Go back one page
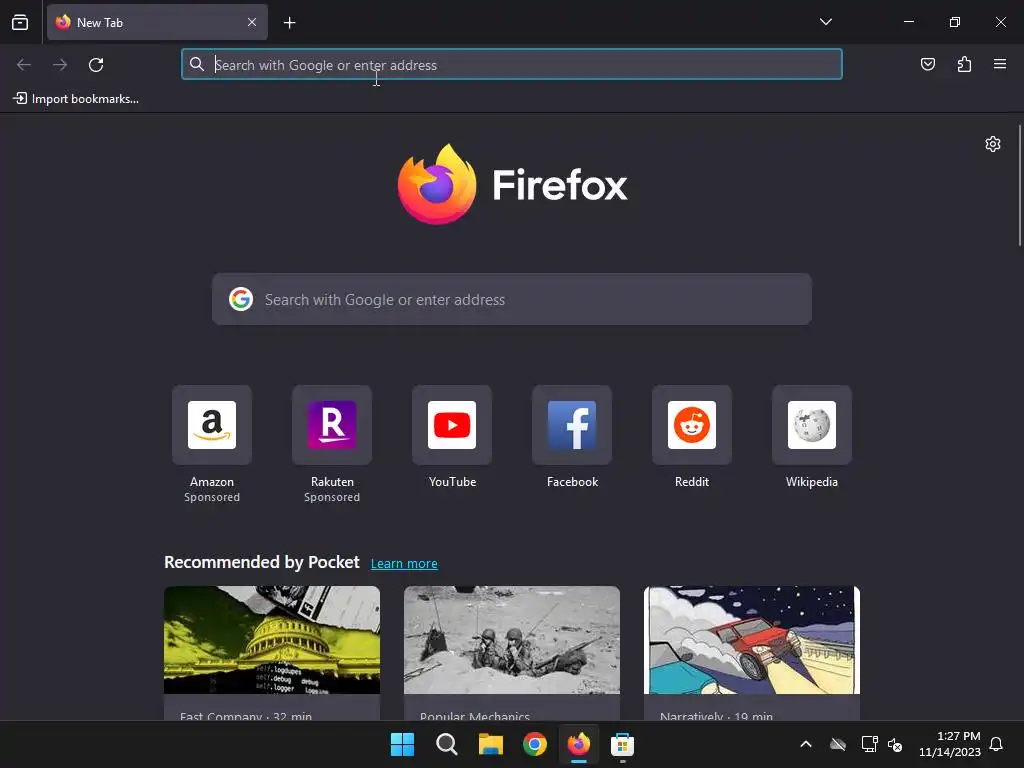This screenshot has height=768, width=1024. coord(24,65)
